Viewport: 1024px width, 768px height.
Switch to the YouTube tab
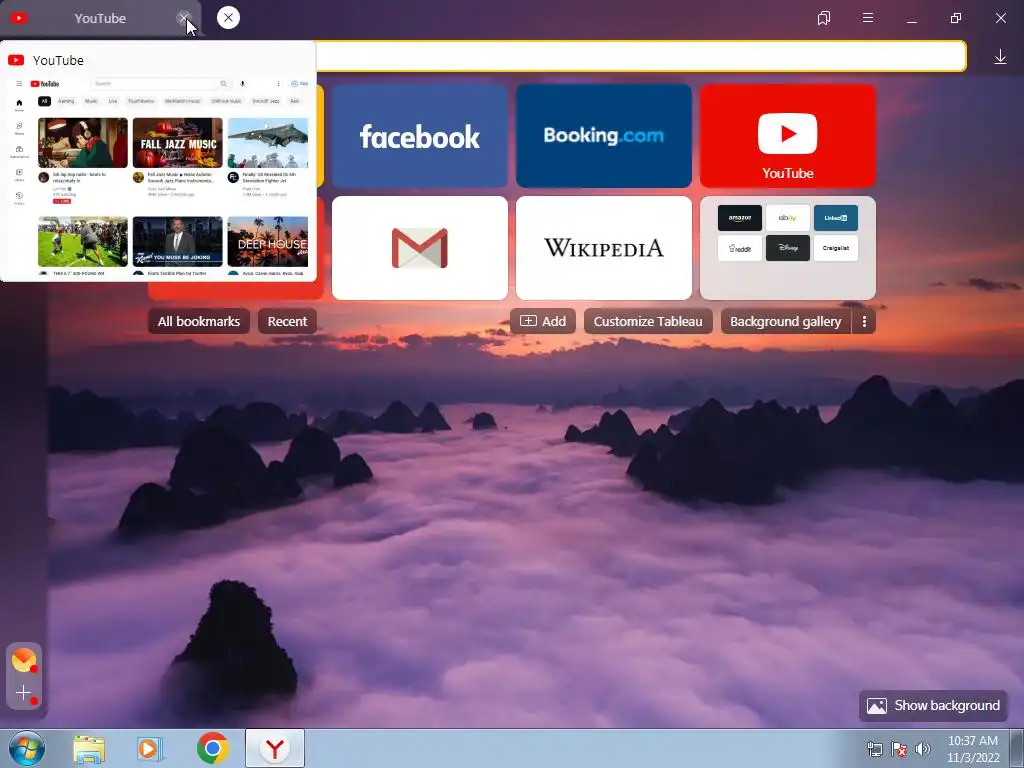click(100, 18)
